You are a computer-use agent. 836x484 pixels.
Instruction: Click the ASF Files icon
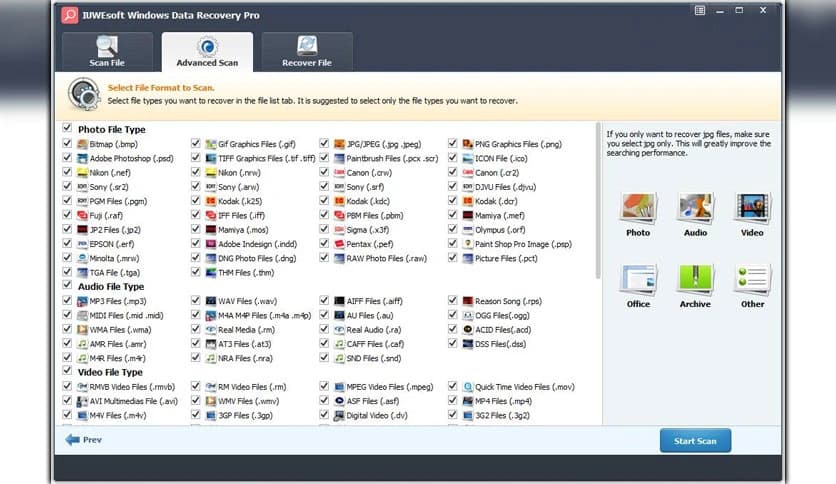point(339,401)
